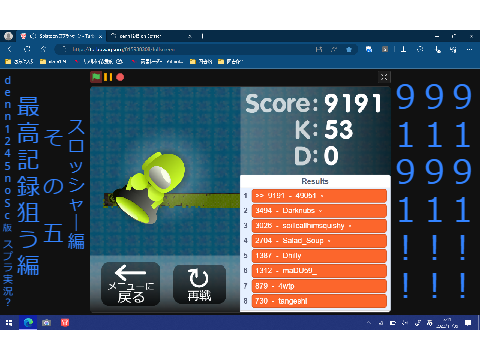
Task: Click the back-to-menu arrow button
Action: (131, 284)
